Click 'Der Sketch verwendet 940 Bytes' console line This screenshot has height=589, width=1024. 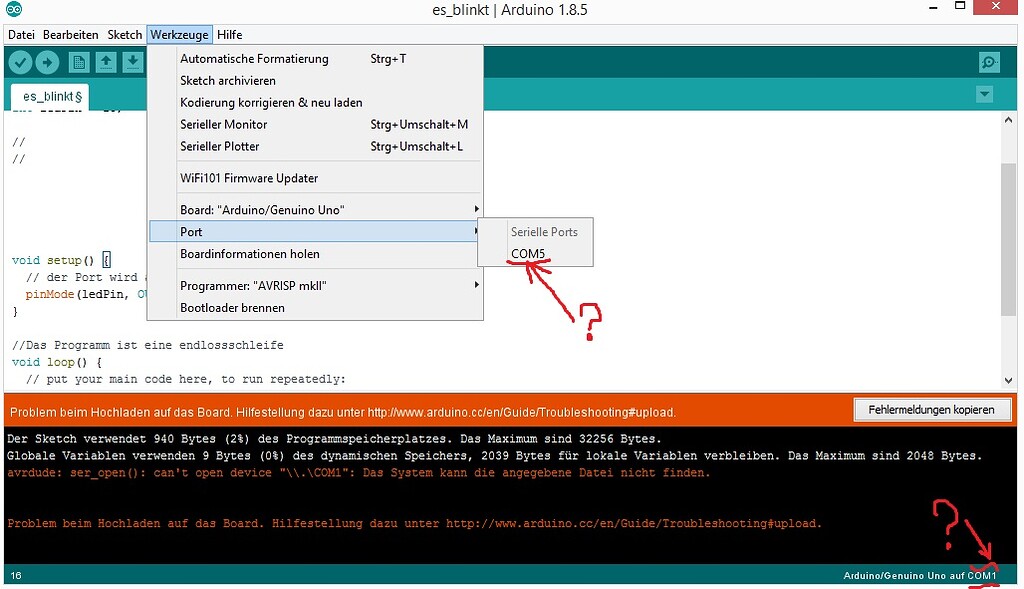click(x=334, y=439)
